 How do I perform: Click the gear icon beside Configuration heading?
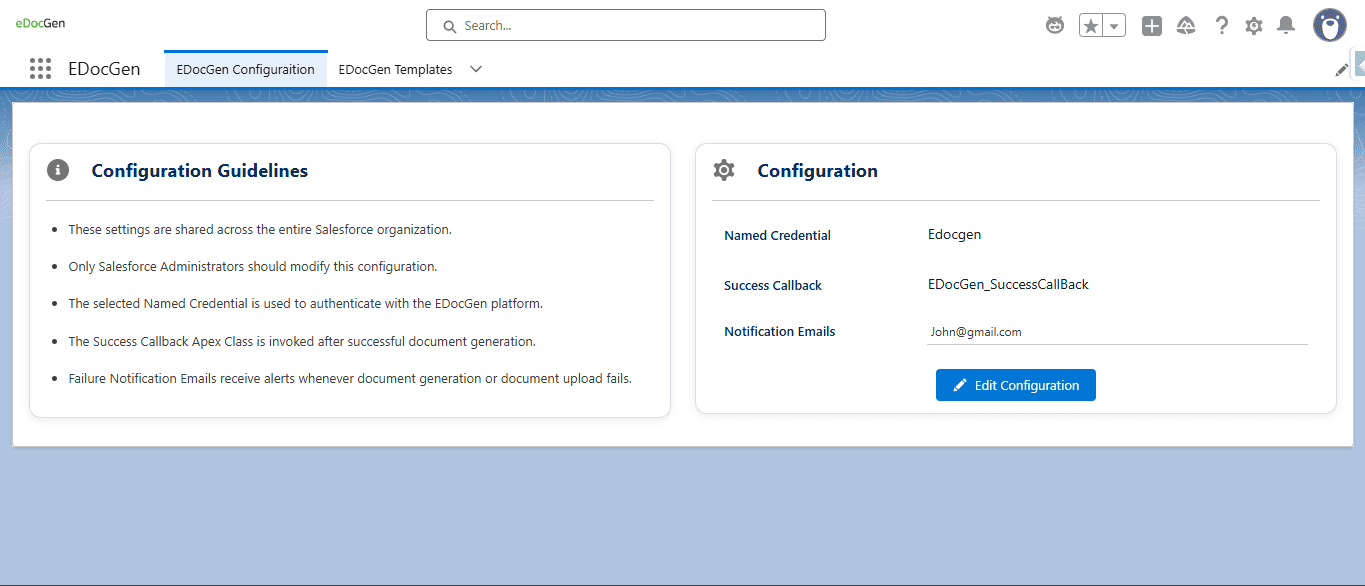pyautogui.click(x=724, y=170)
